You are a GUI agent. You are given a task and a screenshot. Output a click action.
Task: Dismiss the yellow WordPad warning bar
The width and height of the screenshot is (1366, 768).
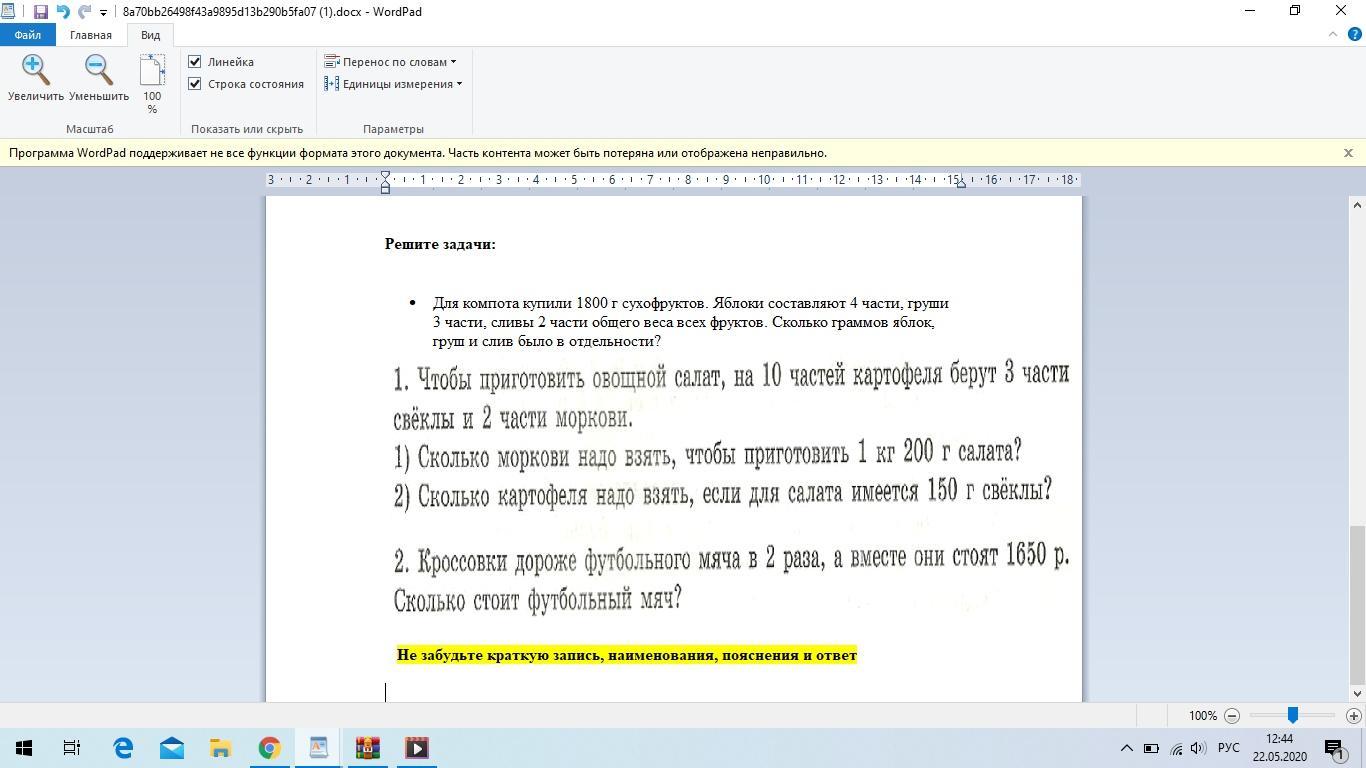point(1348,153)
